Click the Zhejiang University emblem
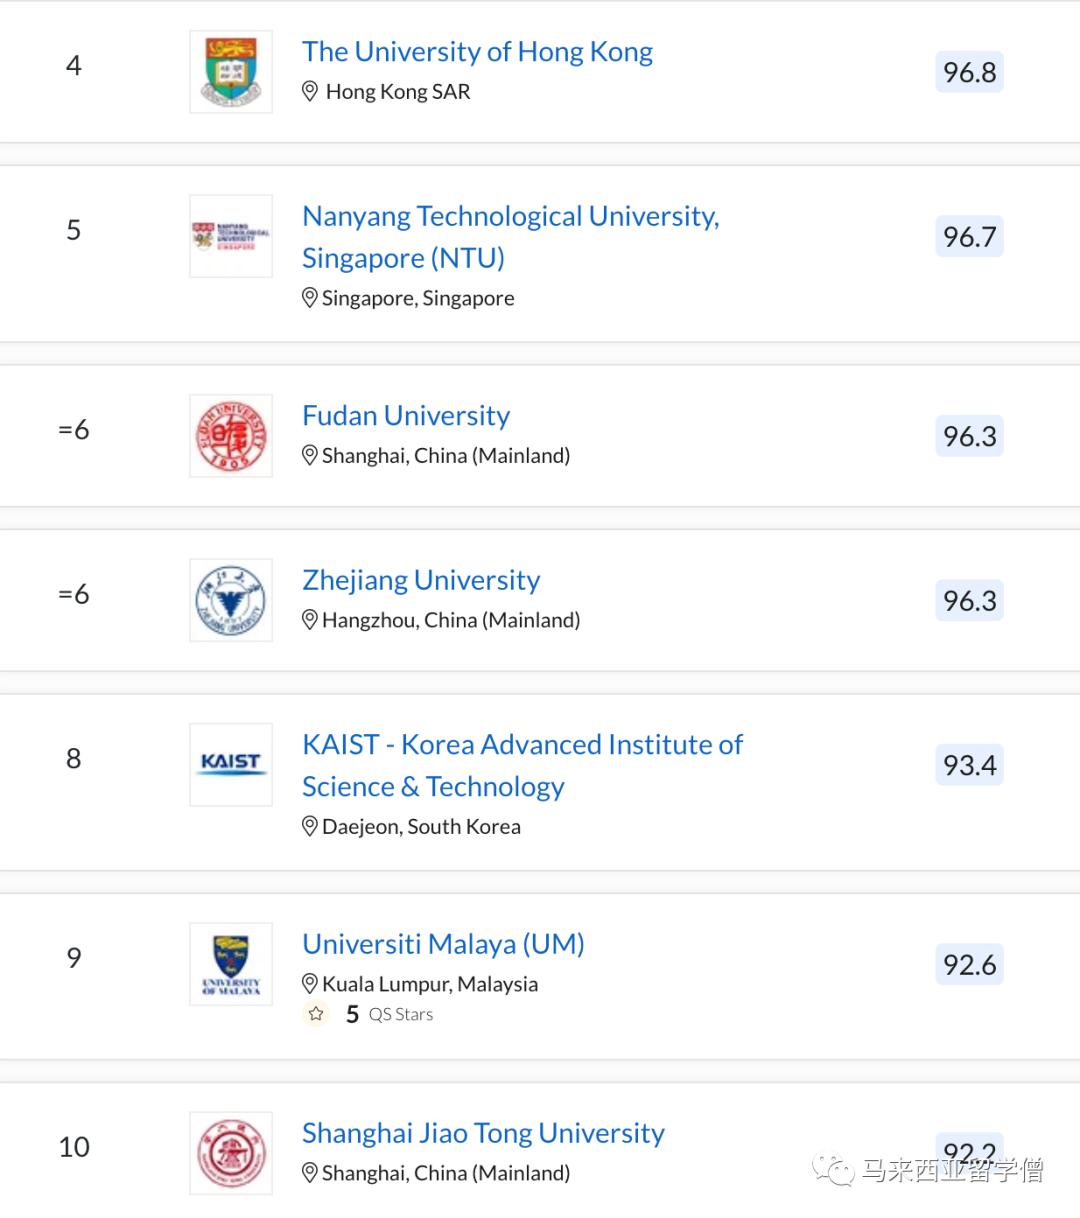The width and height of the screenshot is (1080, 1218). point(230,600)
